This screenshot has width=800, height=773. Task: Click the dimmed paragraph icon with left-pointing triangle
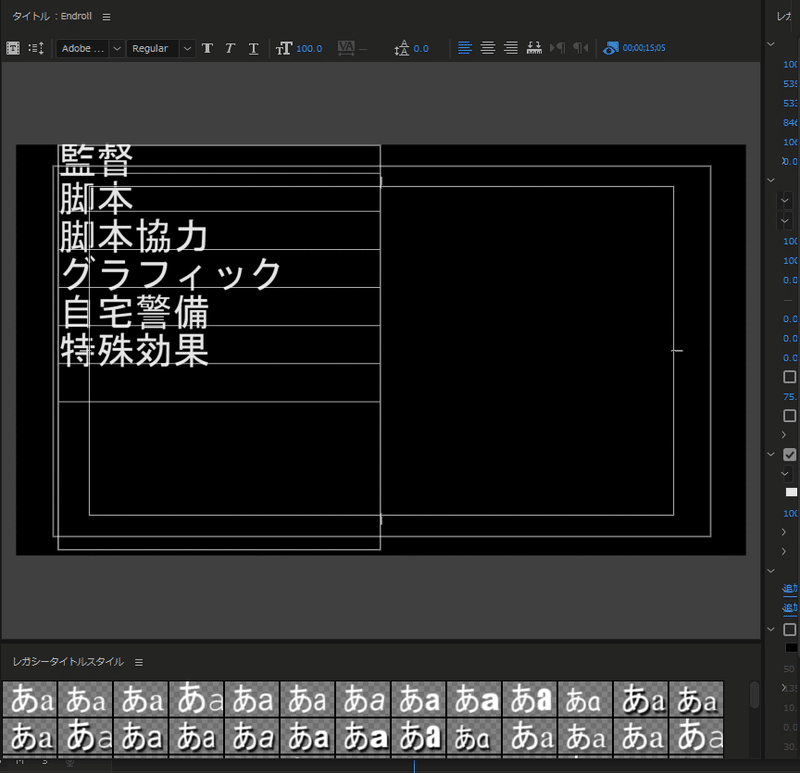581,48
